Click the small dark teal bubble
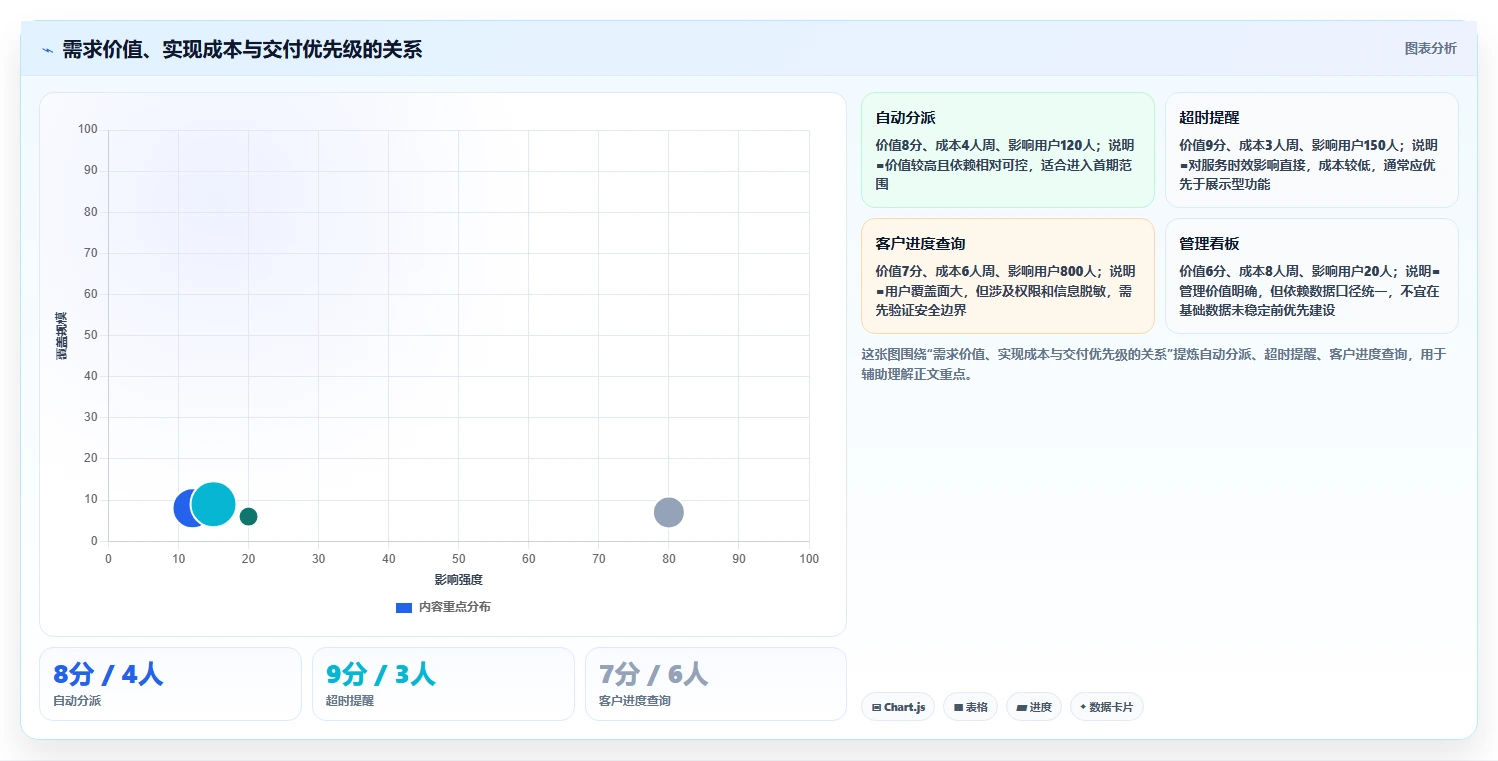The image size is (1498, 761). (249, 516)
